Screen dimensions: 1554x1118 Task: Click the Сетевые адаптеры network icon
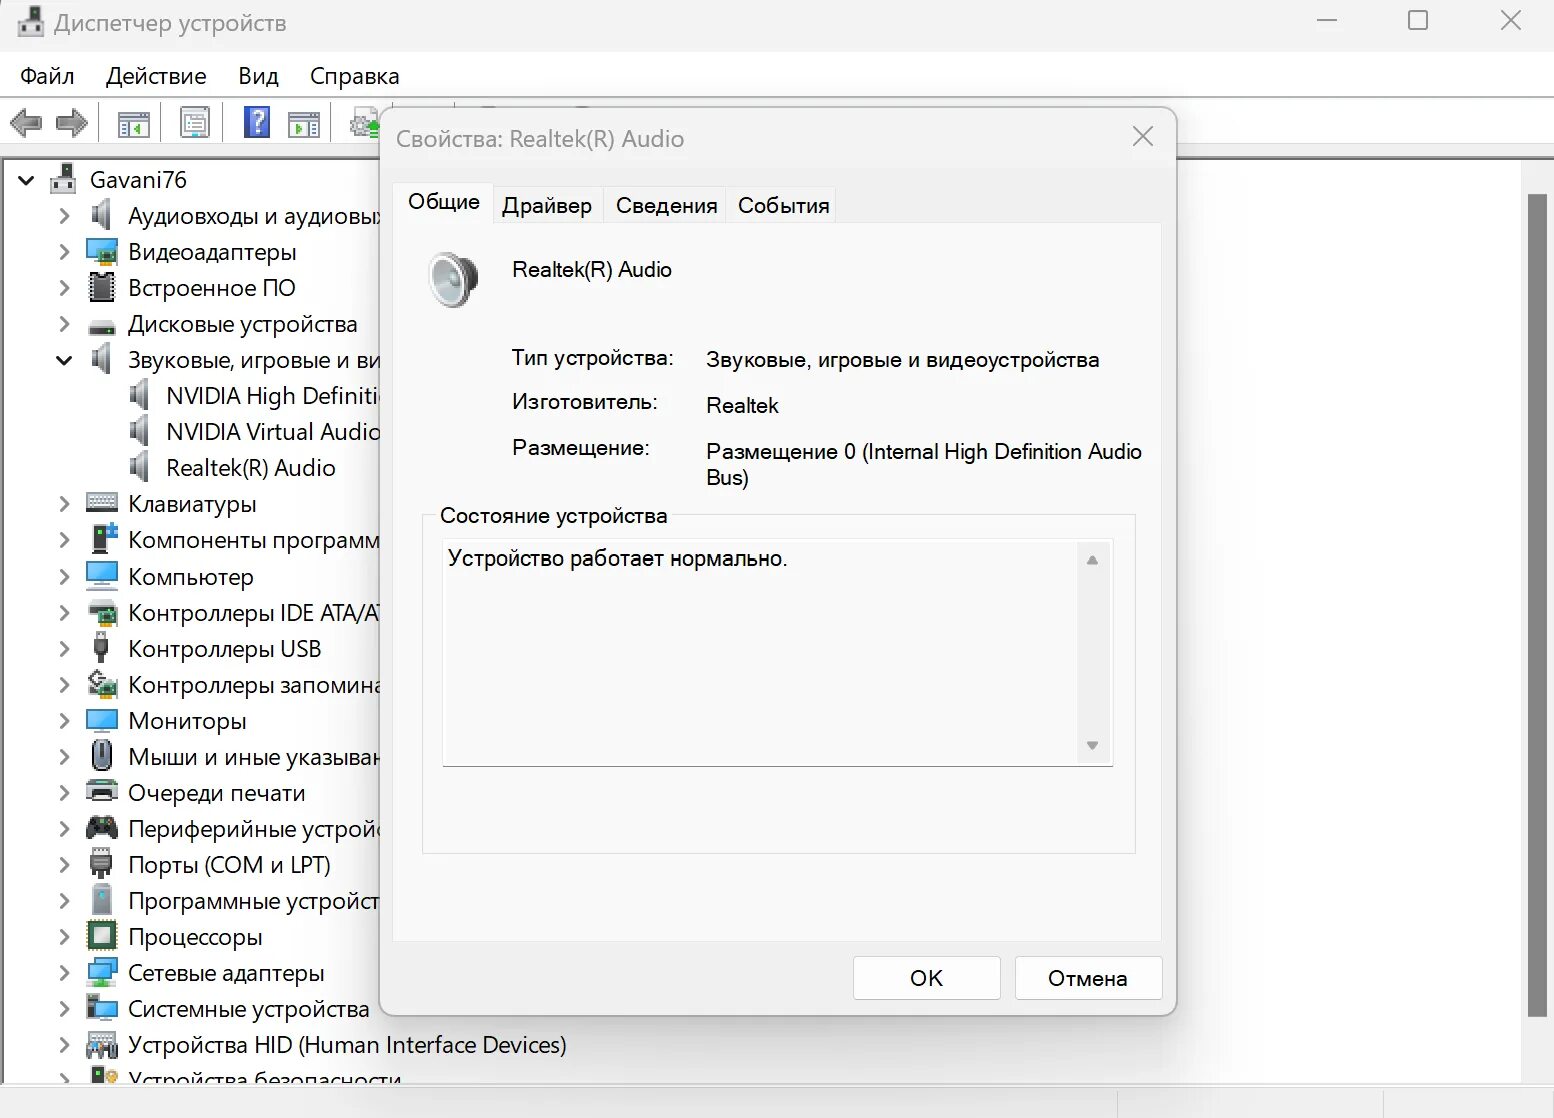pos(102,972)
